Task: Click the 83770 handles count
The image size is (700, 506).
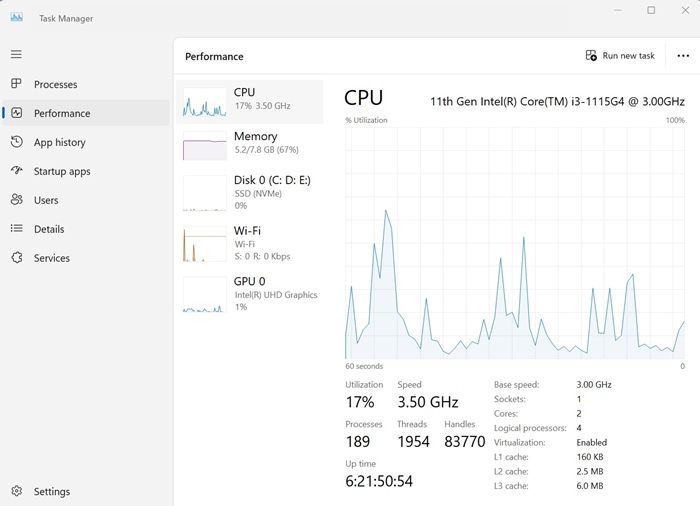Action: (x=464, y=441)
